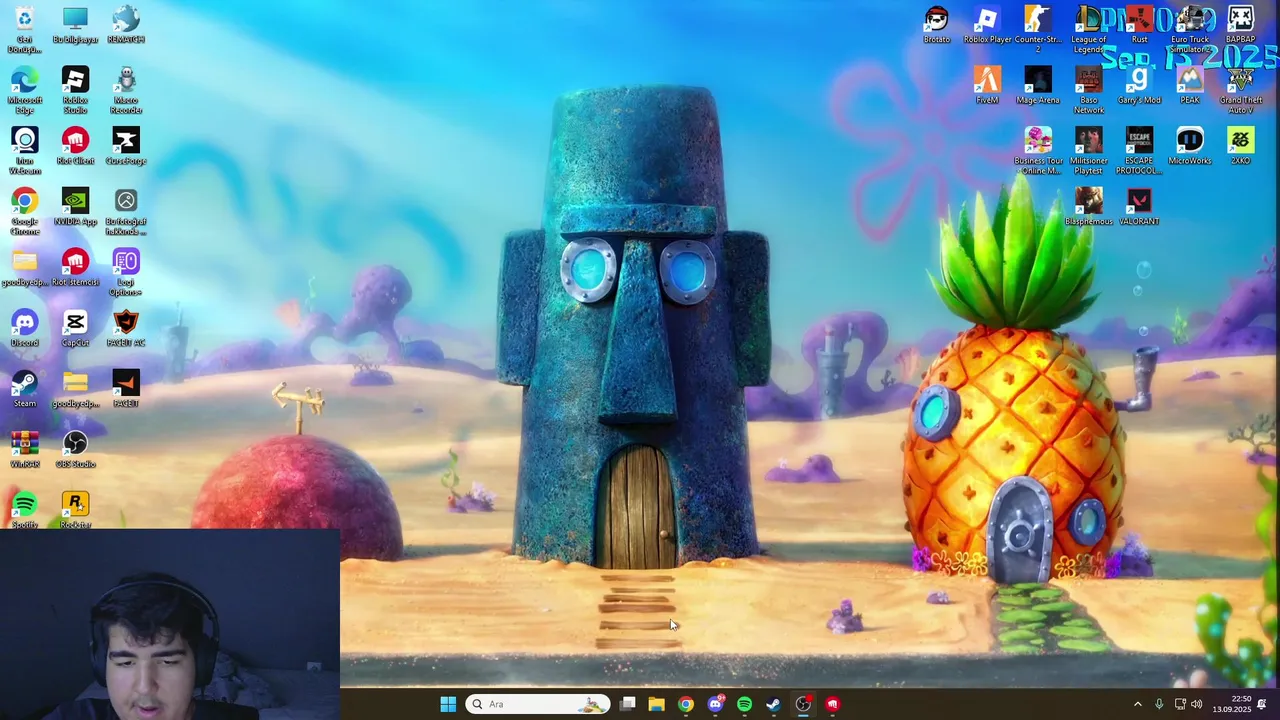Launch the Euro Truck Simulator 2 shortcut
Viewport: 1280px width, 720px height.
[1190, 29]
